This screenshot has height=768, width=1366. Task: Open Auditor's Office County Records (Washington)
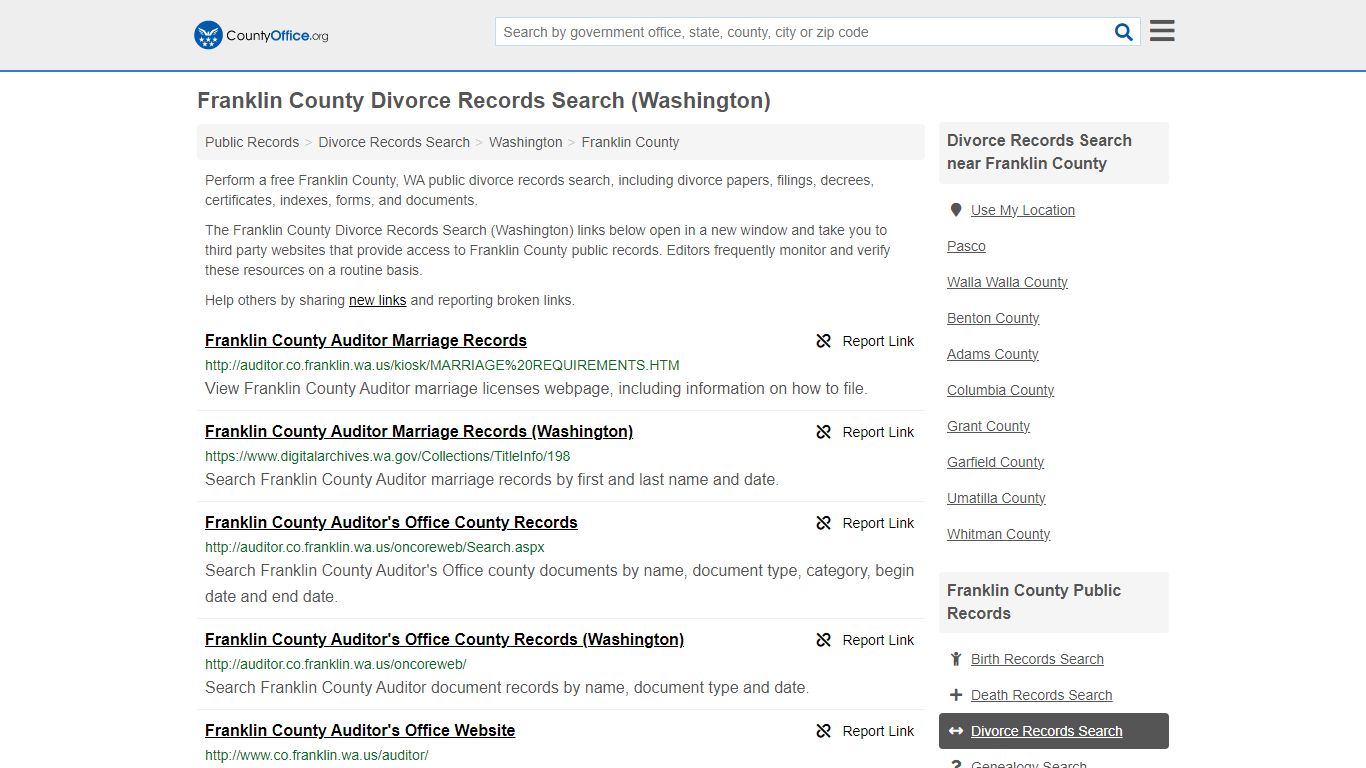(444, 639)
